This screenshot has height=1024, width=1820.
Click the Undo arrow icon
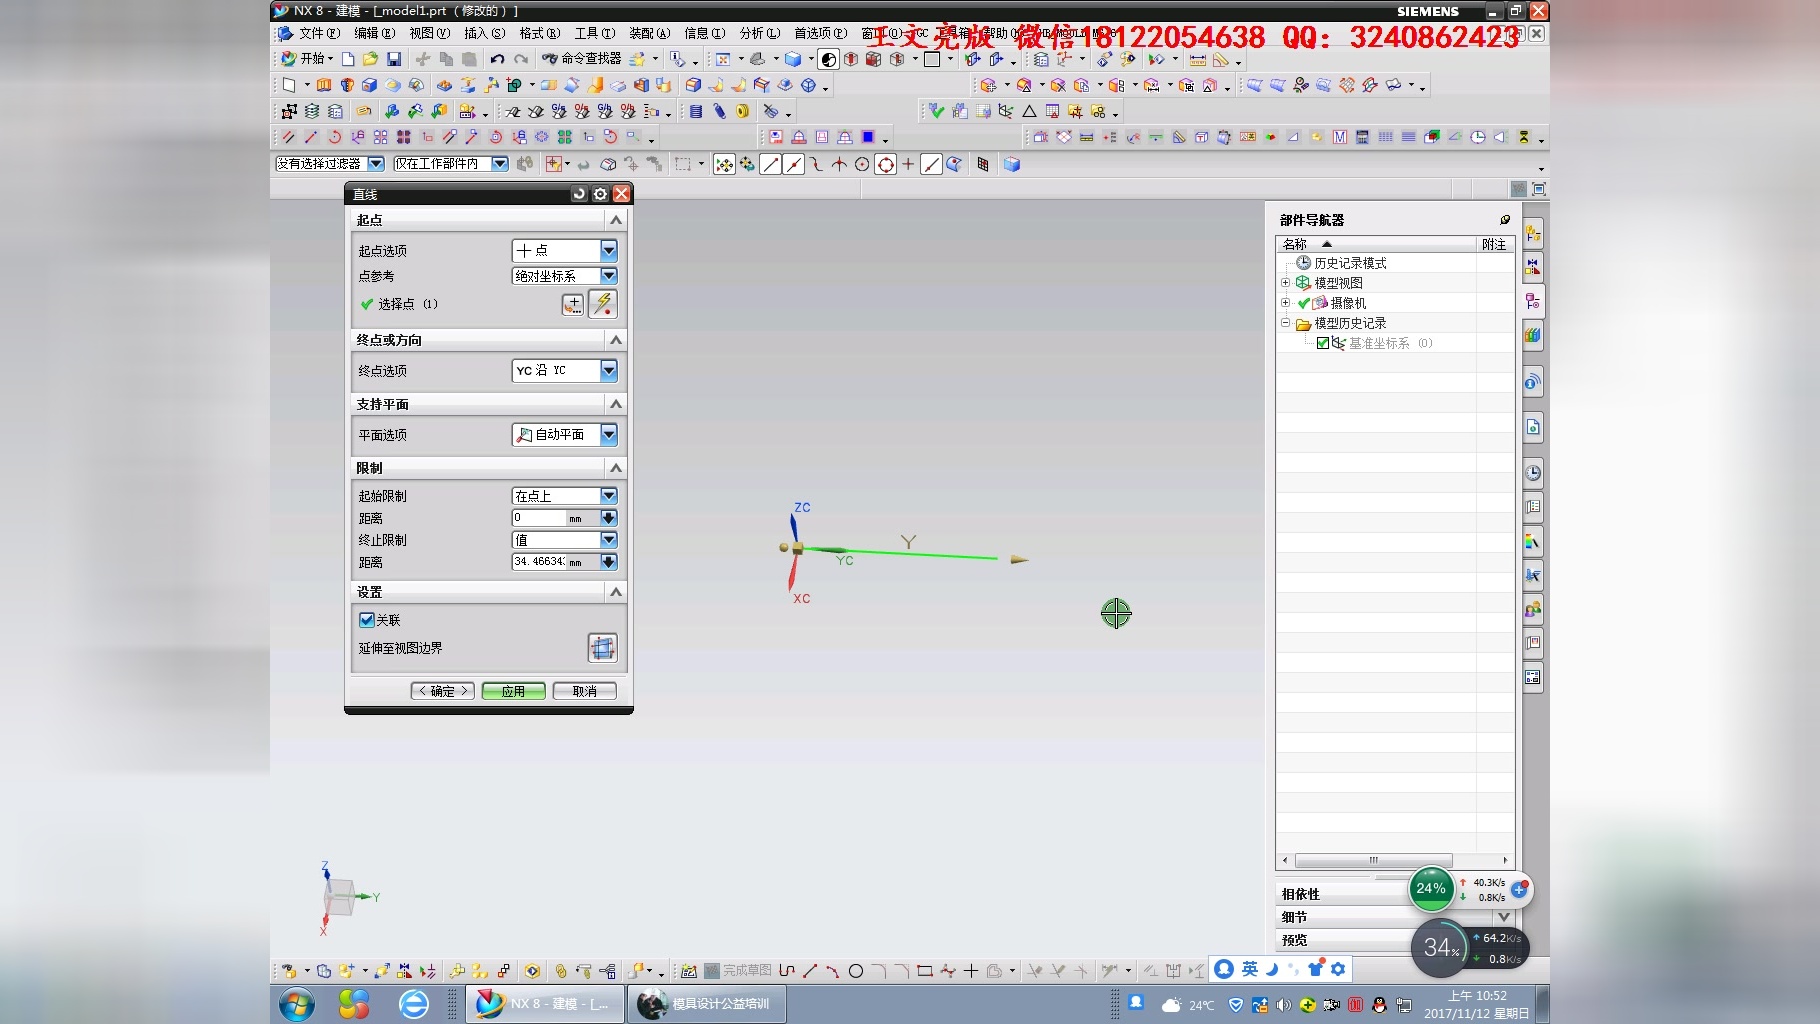497,59
